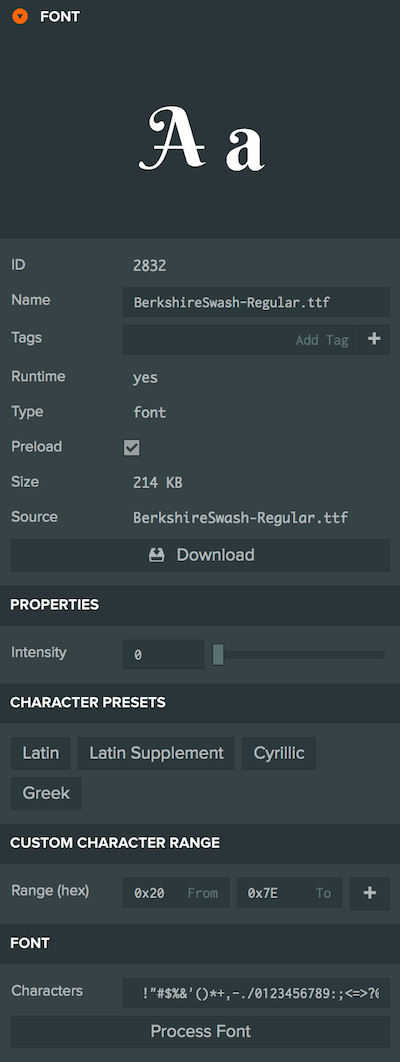Select the Latin character preset
Screen dimensions: 400x1062
41,753
